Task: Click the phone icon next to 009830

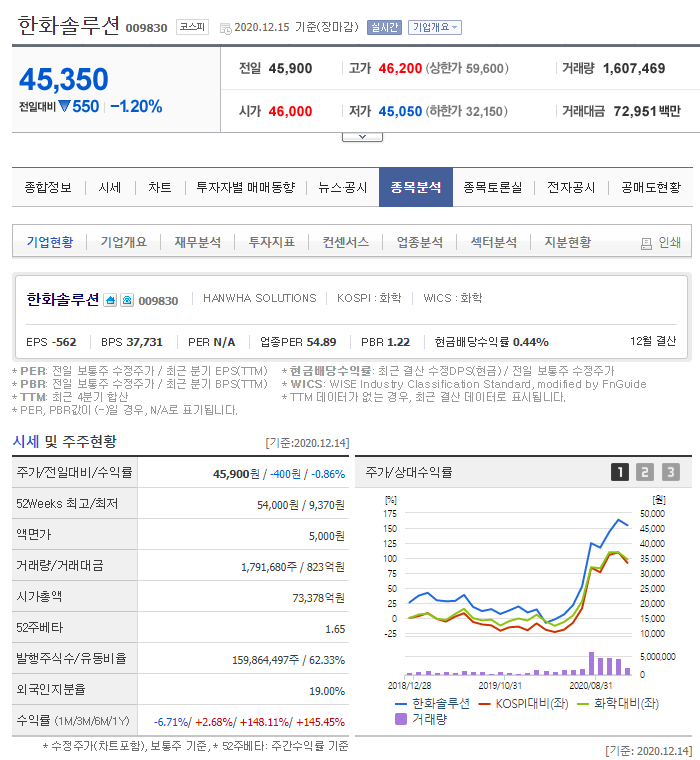Action: point(127,301)
